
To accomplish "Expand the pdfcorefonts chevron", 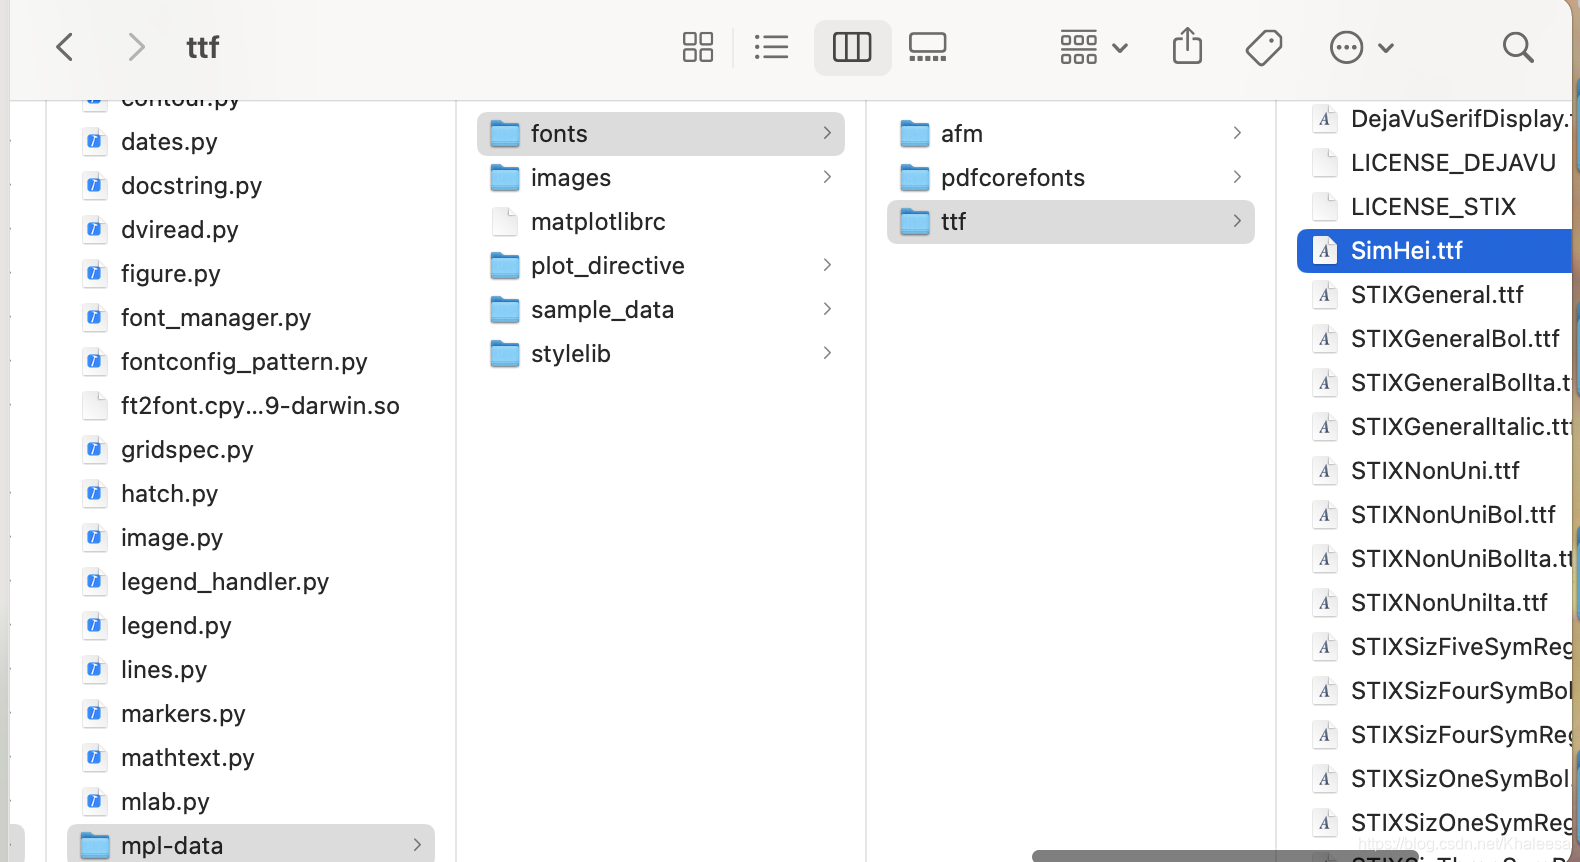I will (1237, 177).
